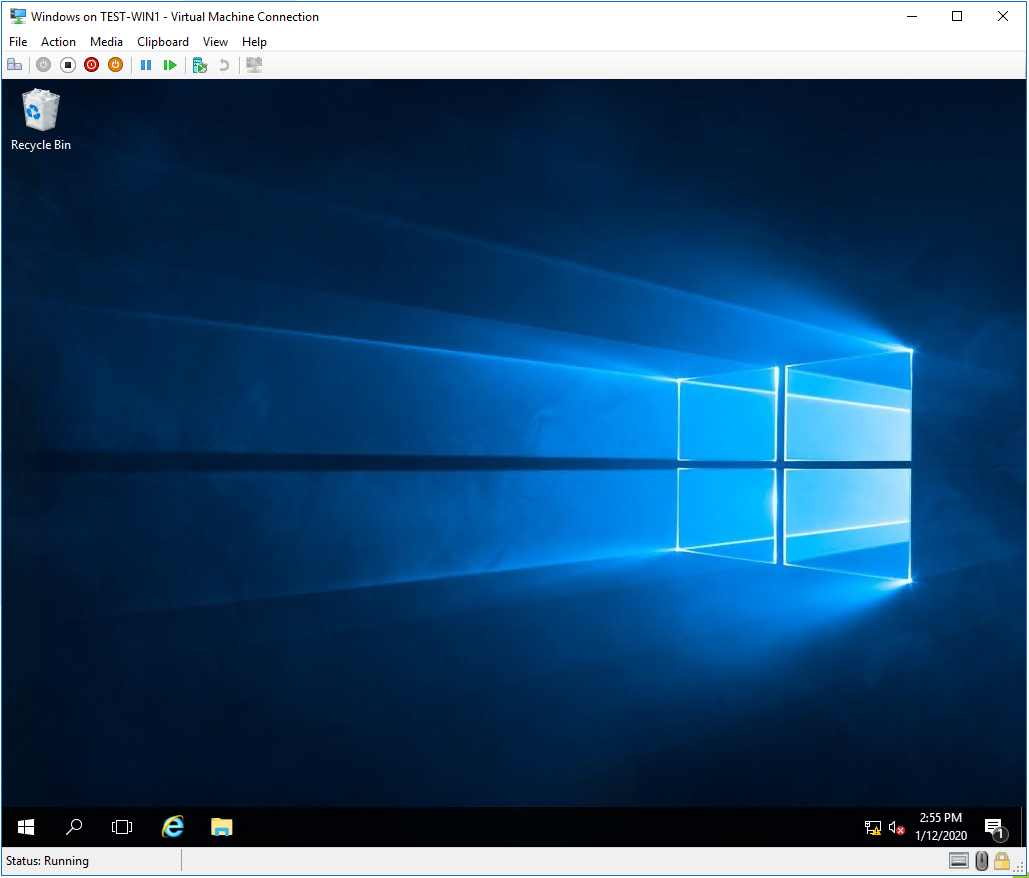Click the Show Desktop sliver in the guest taskbar
Screen dimensions: 1029x878
[x=1024, y=827]
